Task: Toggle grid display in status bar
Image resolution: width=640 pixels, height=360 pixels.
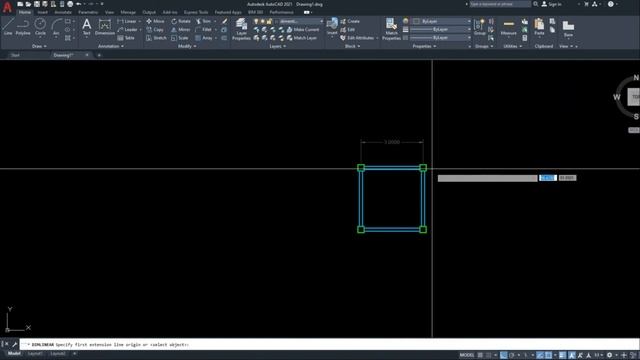Action: 480,355
